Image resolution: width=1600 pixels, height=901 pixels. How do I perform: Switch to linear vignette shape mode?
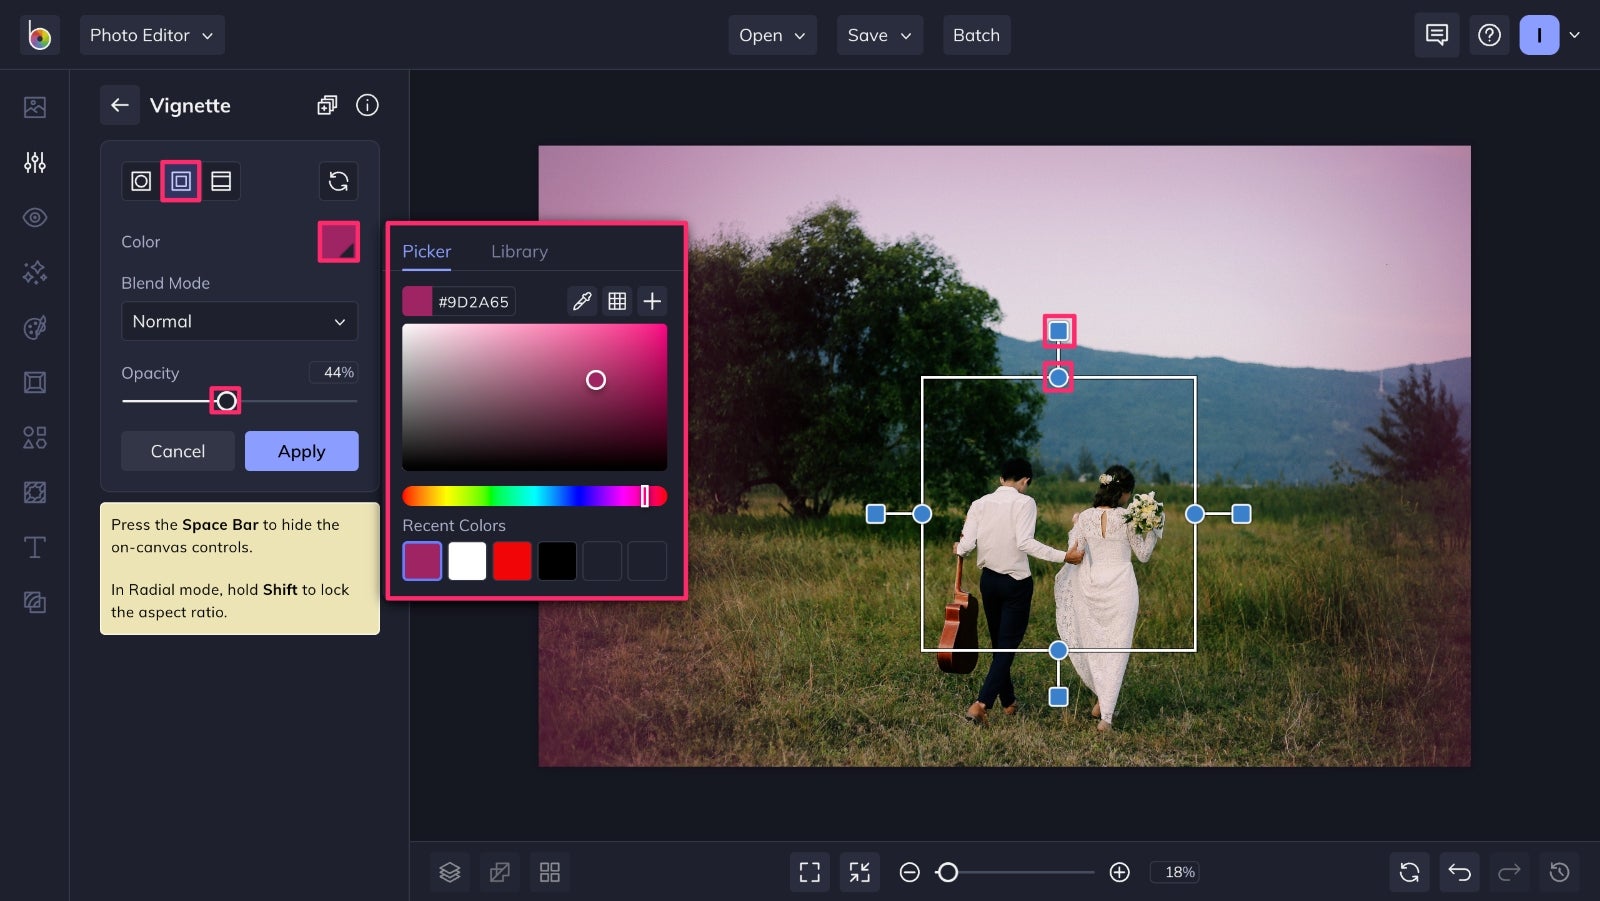click(221, 181)
